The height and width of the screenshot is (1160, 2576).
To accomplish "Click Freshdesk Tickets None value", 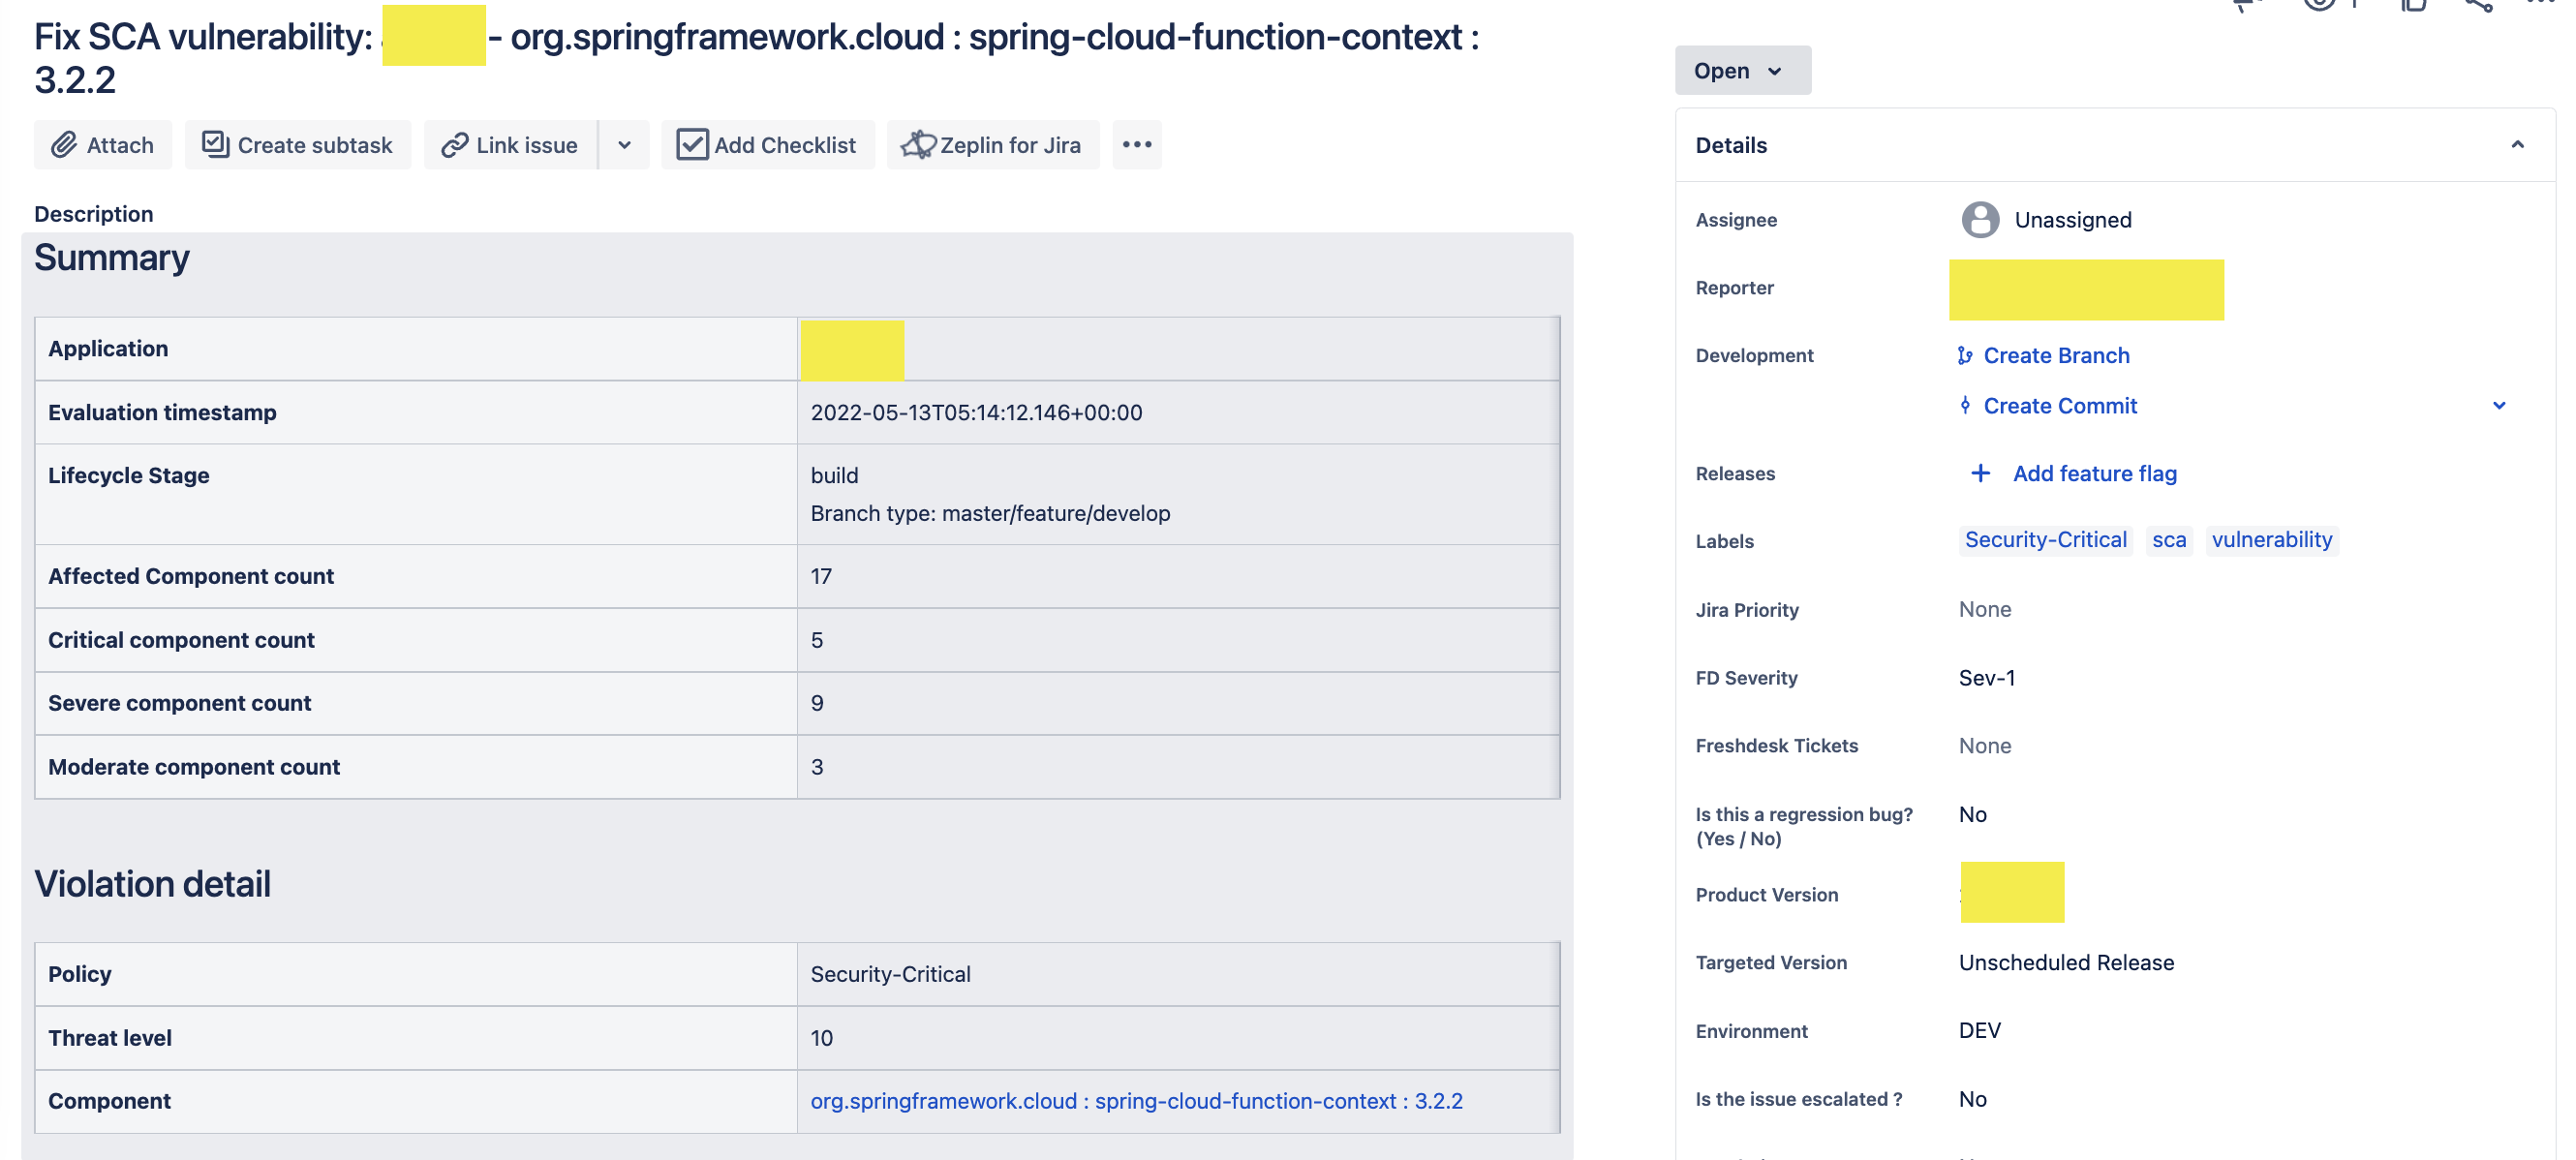I will click(x=1984, y=746).
